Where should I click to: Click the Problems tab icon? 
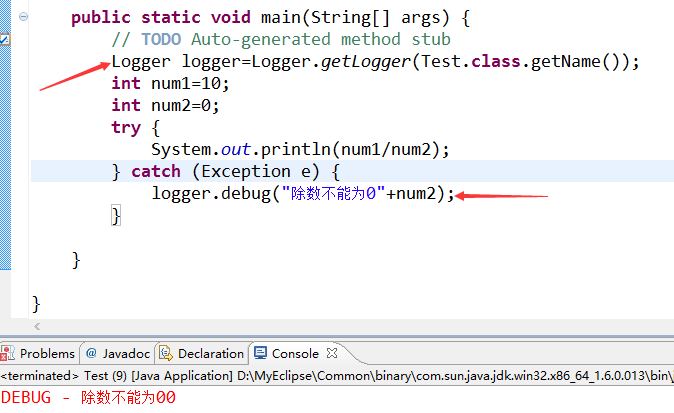[x=7, y=353]
